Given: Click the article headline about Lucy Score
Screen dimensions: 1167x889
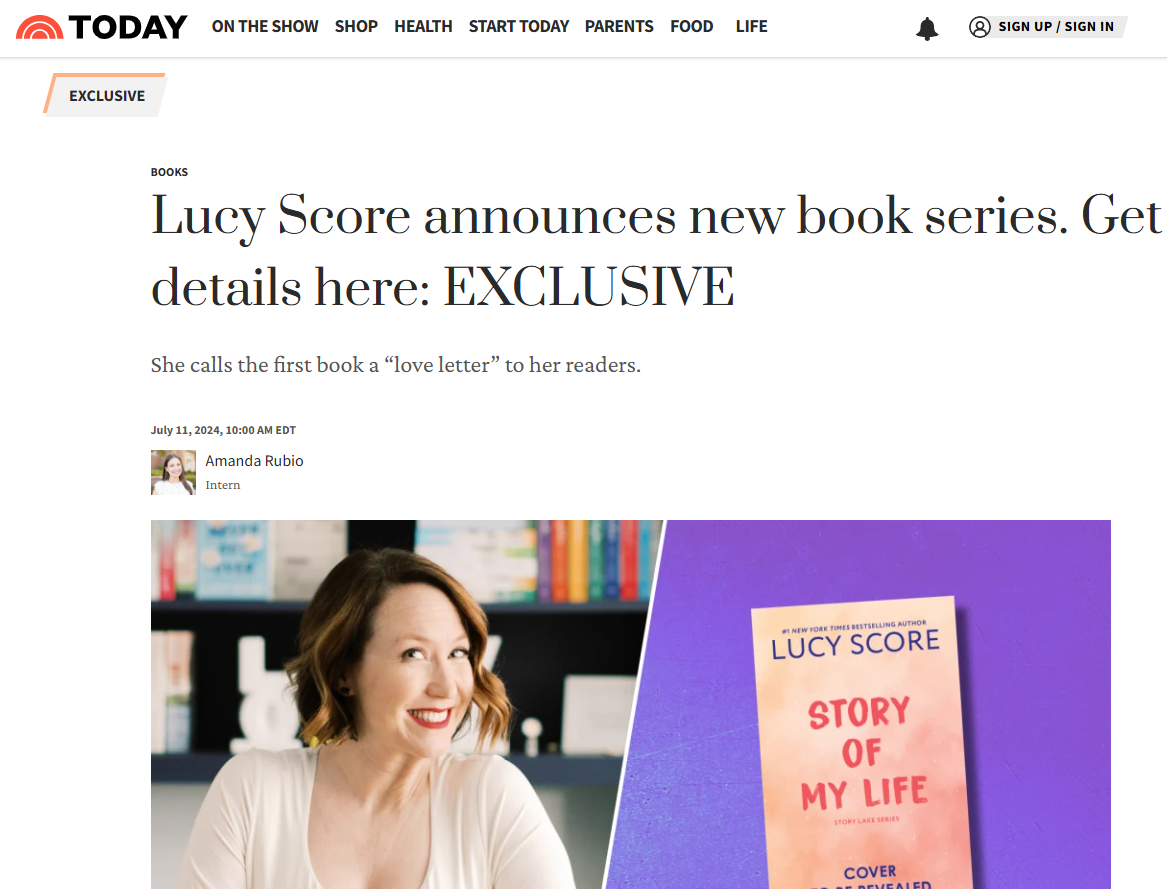Looking at the screenshot, I should (x=655, y=251).
